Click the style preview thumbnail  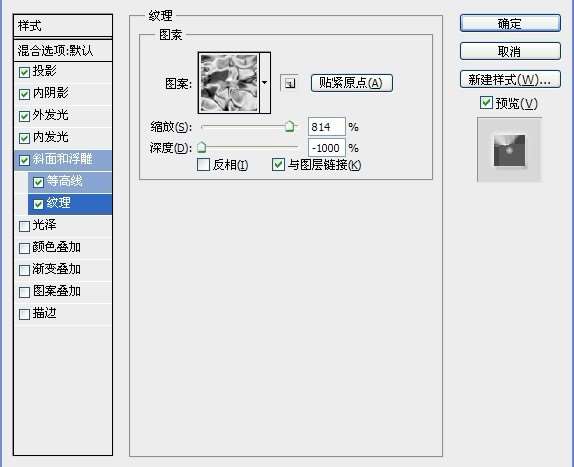(509, 150)
